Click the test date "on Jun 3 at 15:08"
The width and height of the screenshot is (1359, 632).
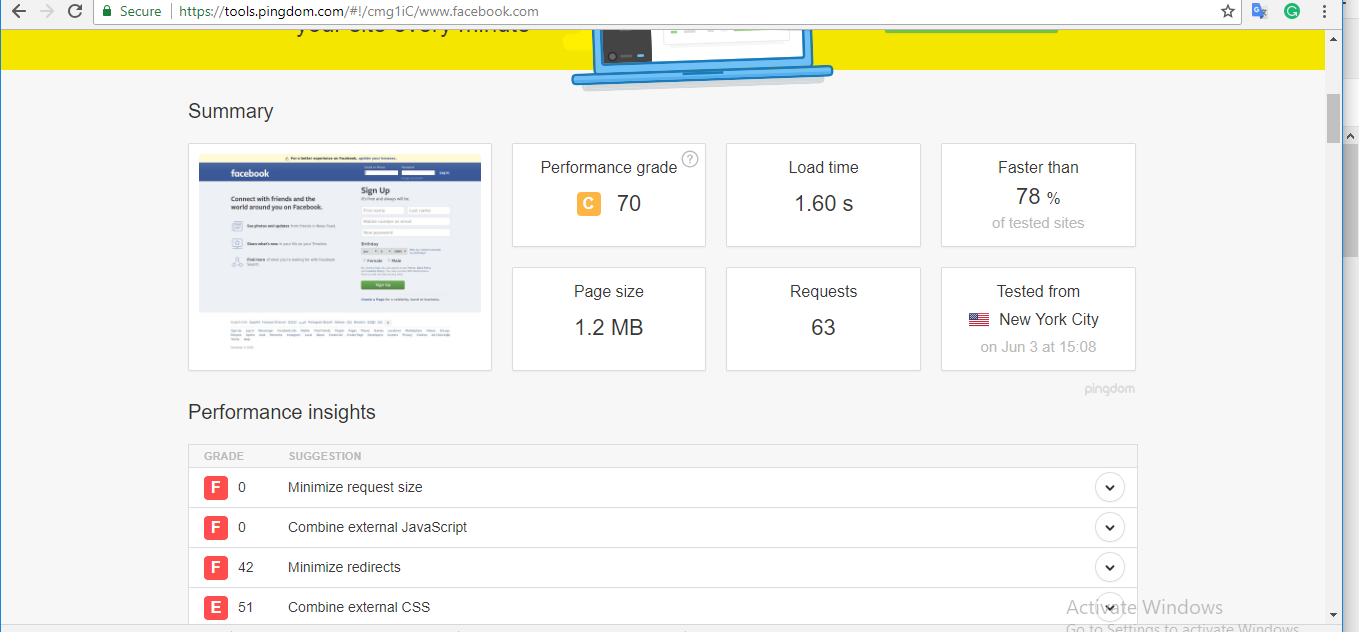1038,347
